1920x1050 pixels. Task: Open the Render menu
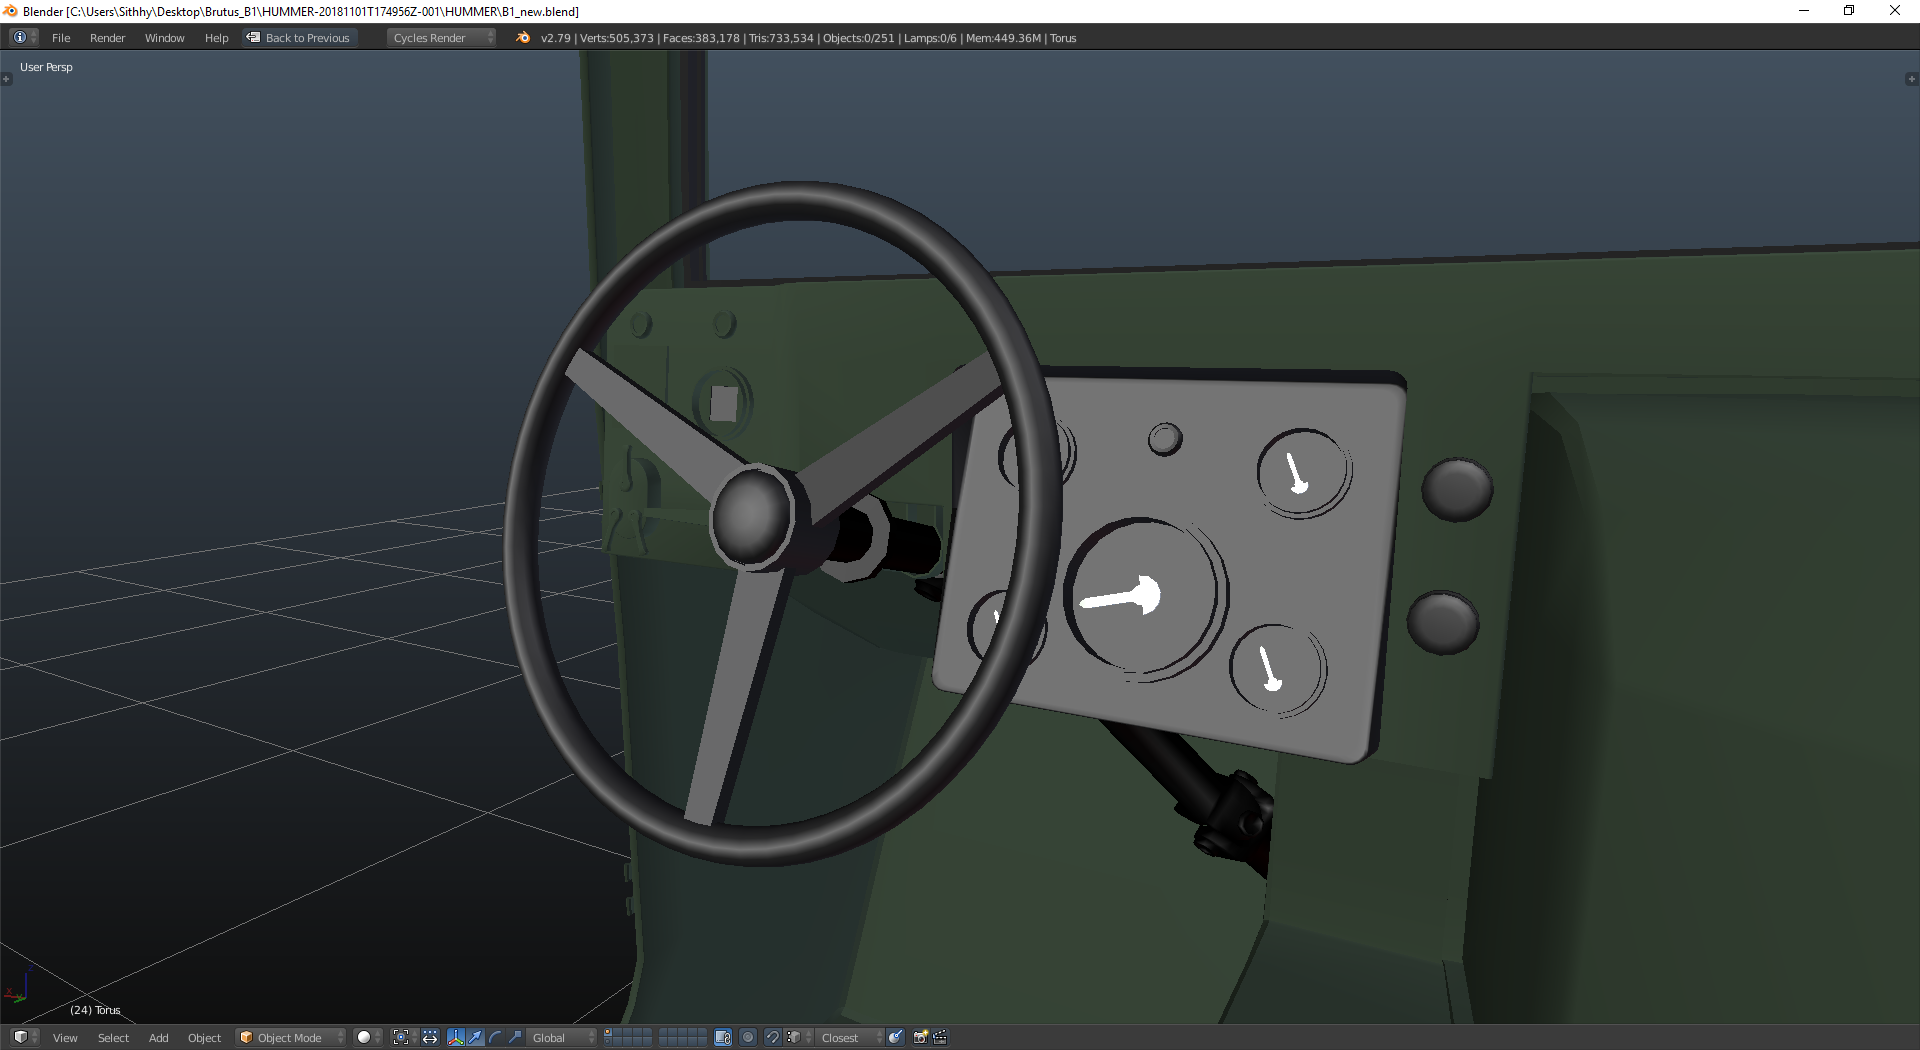pos(107,38)
